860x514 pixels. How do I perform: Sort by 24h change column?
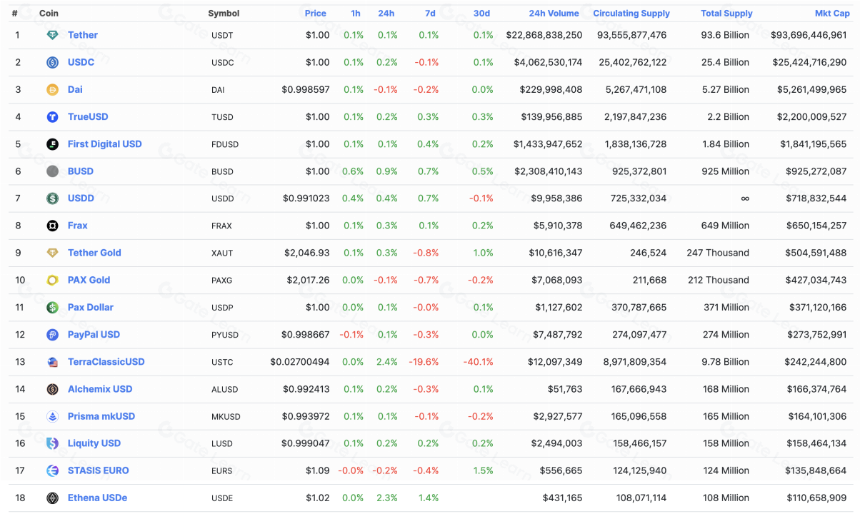[x=386, y=13]
